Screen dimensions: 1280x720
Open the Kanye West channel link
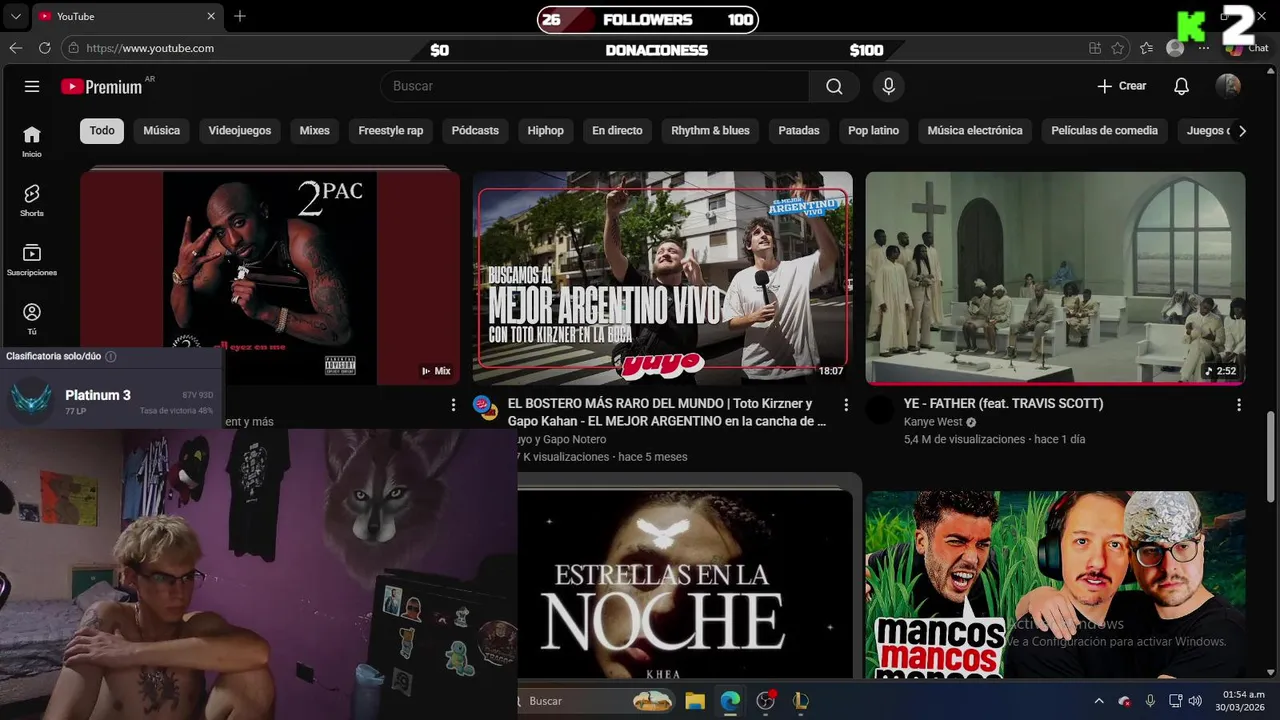coord(933,422)
